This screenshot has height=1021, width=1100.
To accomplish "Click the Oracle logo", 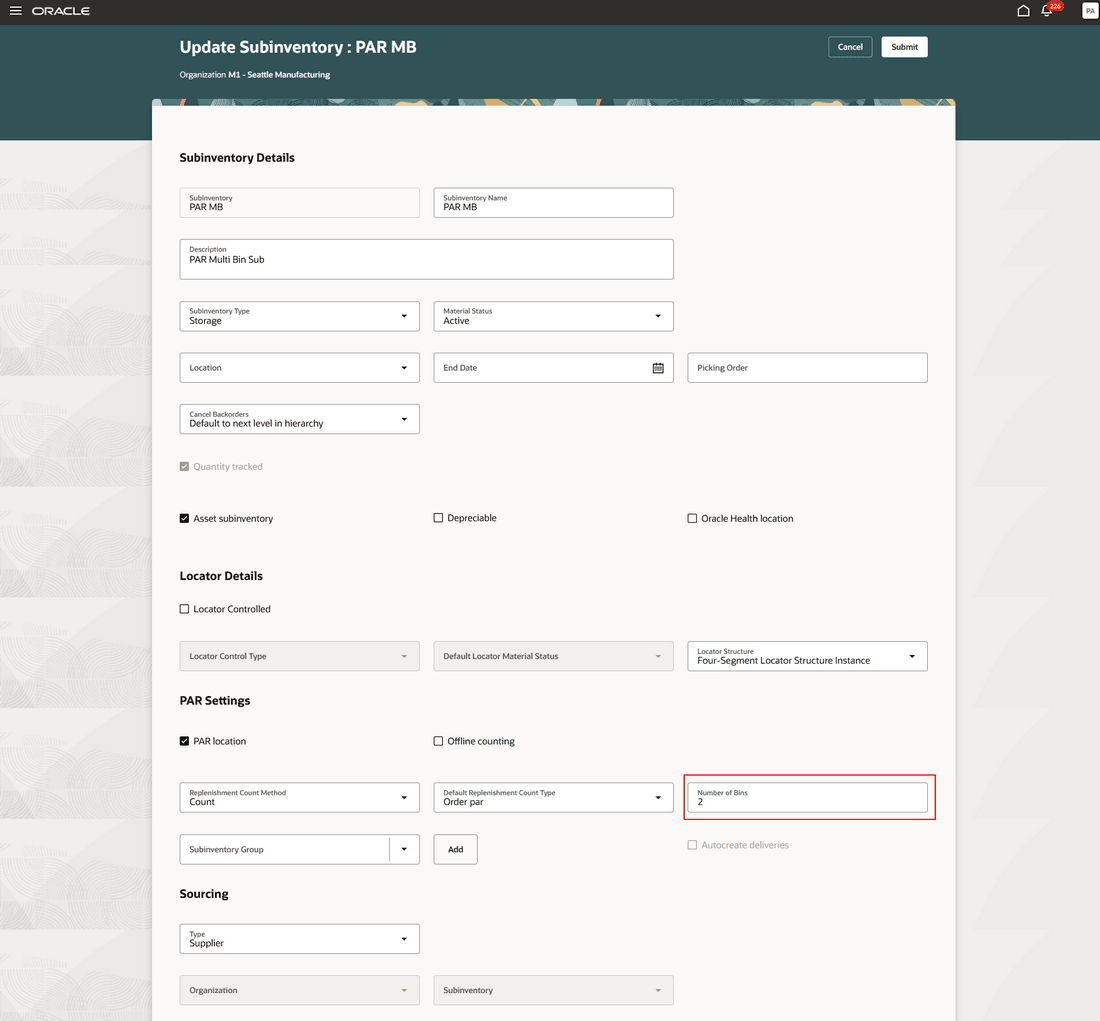I will [x=61, y=11].
